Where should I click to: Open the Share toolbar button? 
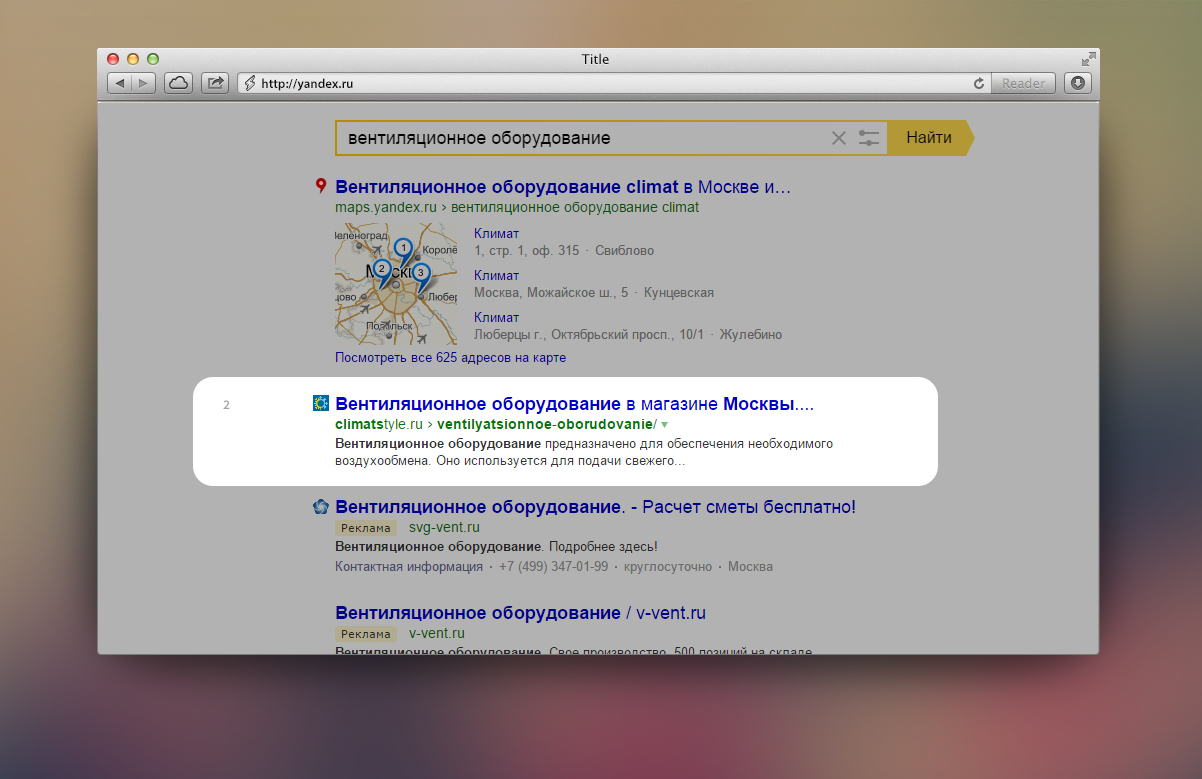pos(215,83)
